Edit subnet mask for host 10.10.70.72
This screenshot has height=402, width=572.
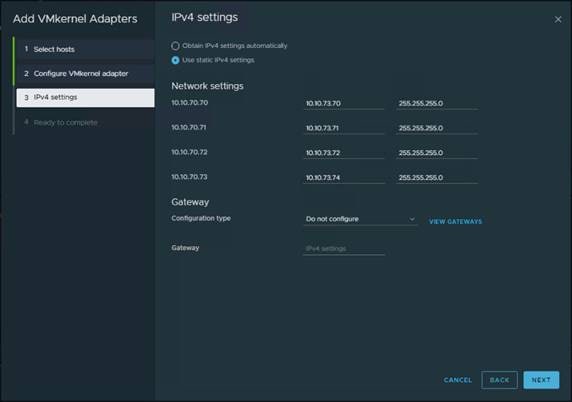tap(437, 153)
